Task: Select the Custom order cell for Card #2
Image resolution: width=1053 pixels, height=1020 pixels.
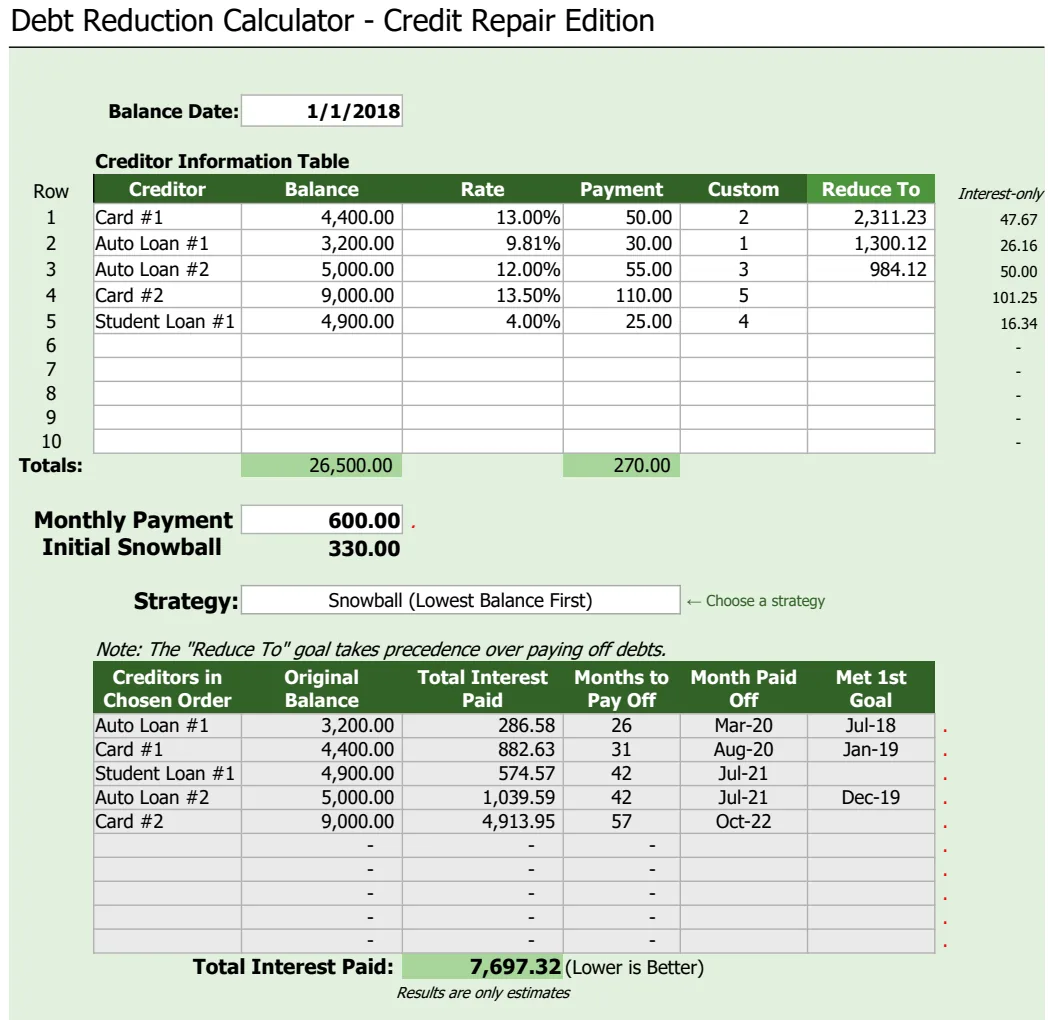Action: pyautogui.click(x=743, y=295)
